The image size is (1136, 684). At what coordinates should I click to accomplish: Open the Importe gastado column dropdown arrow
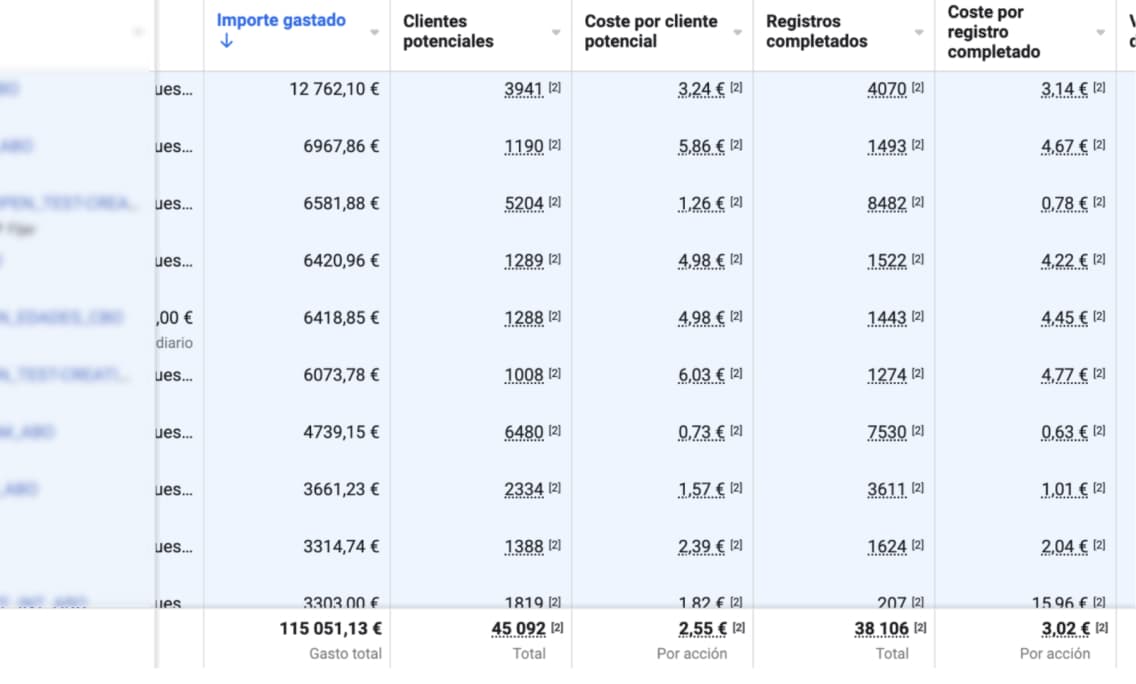374,32
